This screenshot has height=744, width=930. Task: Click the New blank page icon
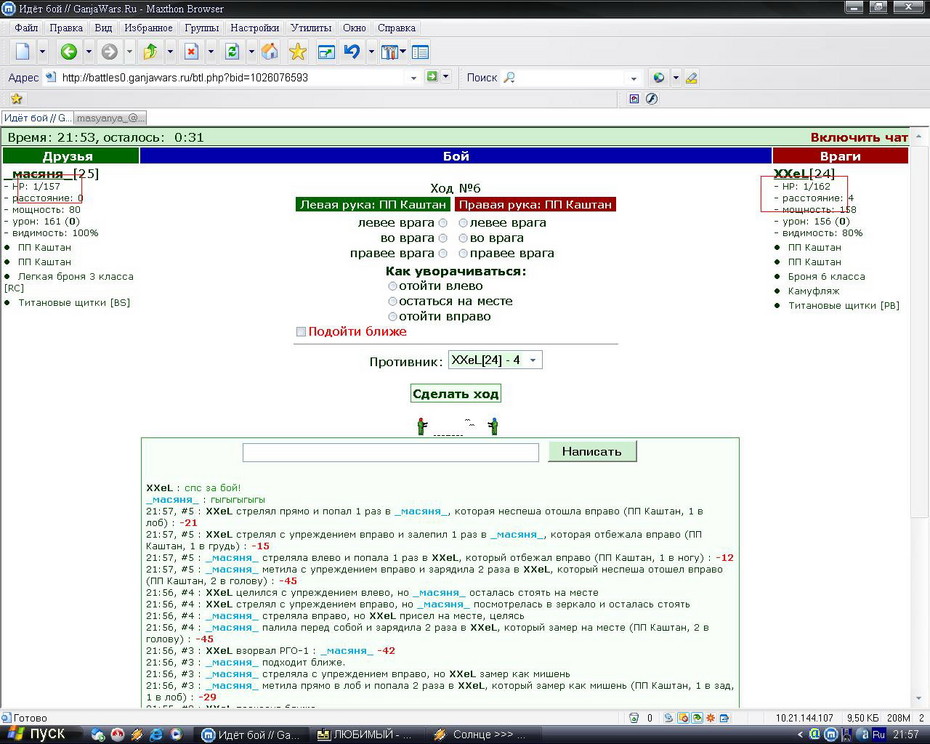pyautogui.click(x=23, y=52)
